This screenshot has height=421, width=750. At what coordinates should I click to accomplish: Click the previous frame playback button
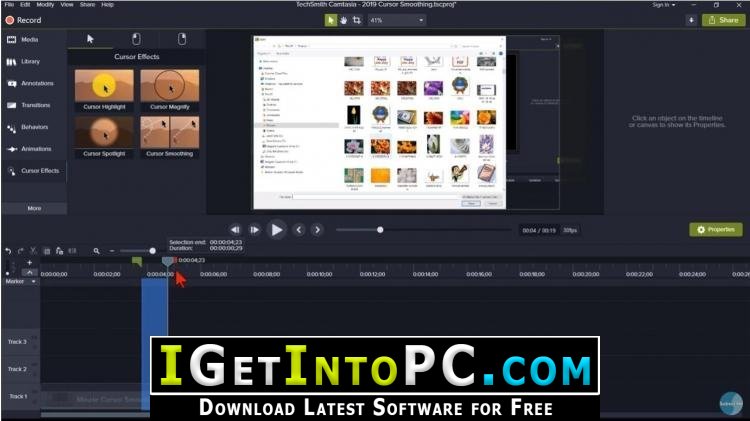[235, 230]
